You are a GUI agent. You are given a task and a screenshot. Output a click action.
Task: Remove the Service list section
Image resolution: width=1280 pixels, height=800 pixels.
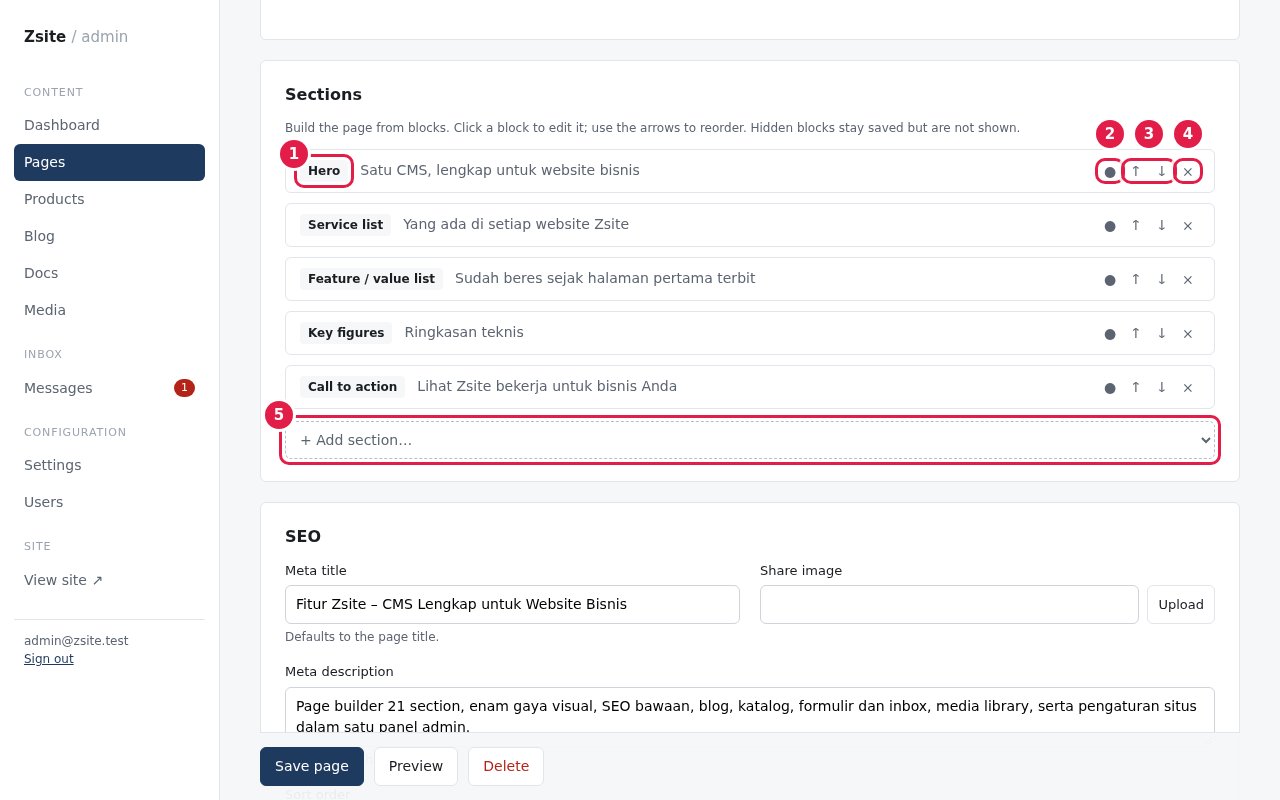(x=1188, y=225)
